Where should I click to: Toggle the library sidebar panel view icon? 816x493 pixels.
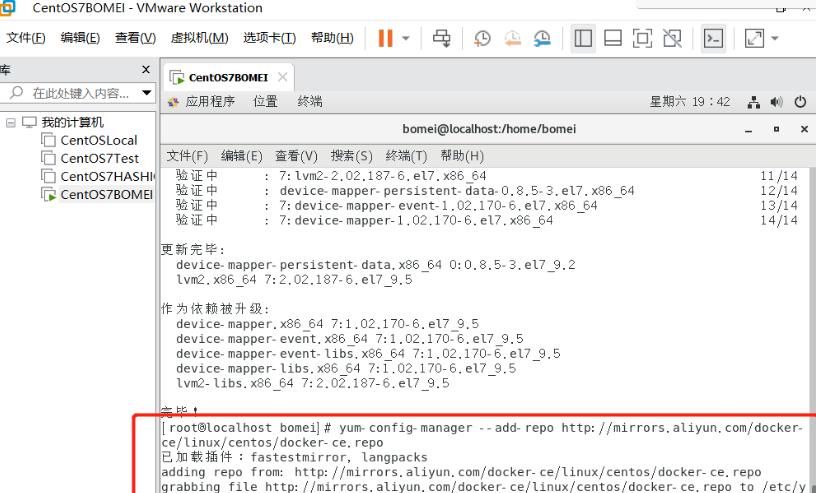pos(583,38)
